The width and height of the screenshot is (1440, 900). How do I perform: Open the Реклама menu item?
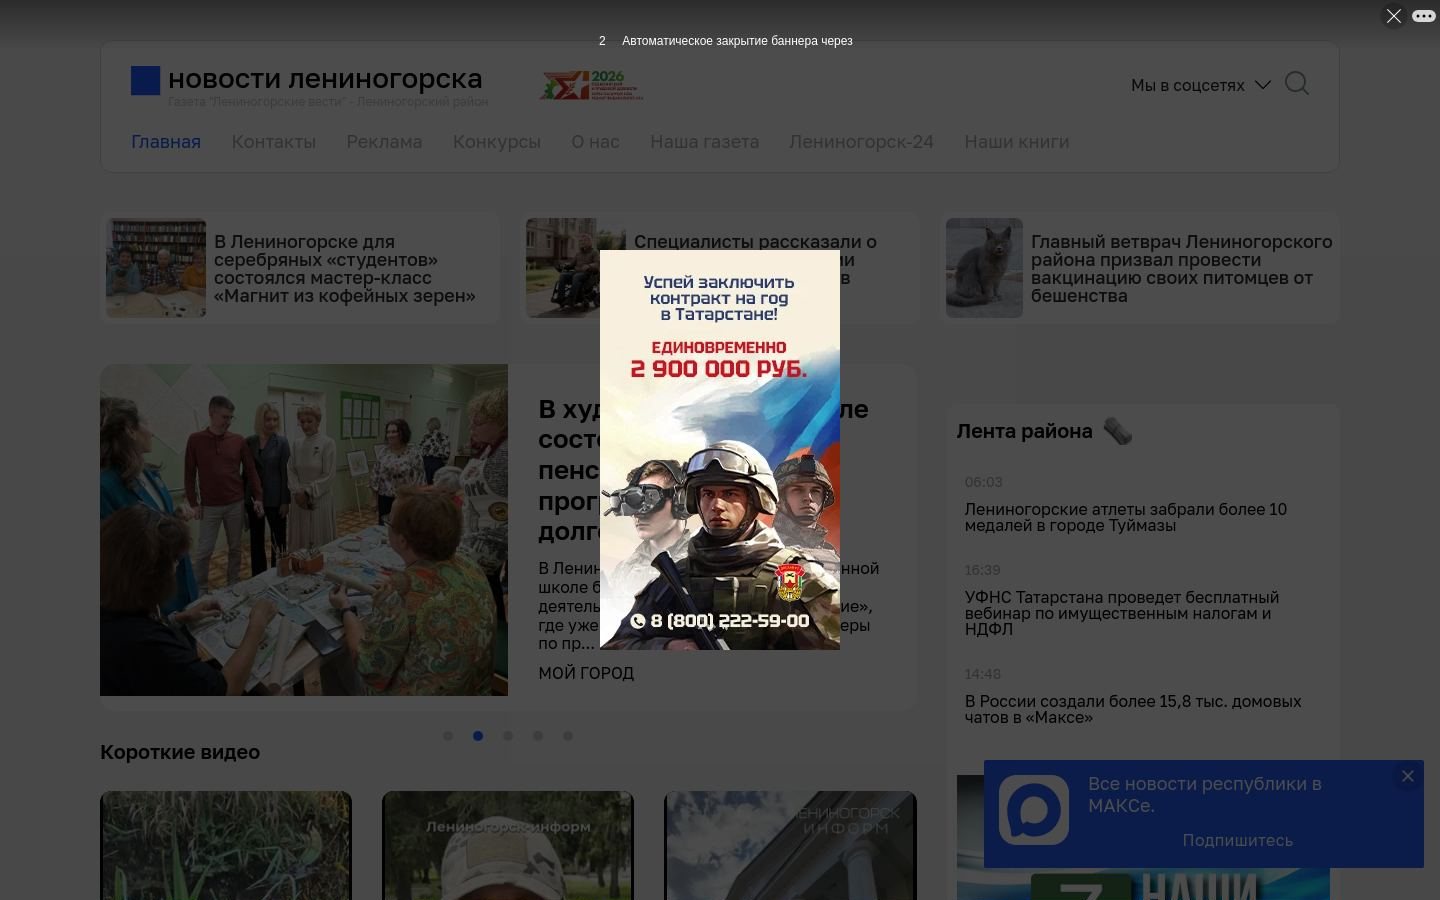pyautogui.click(x=384, y=142)
